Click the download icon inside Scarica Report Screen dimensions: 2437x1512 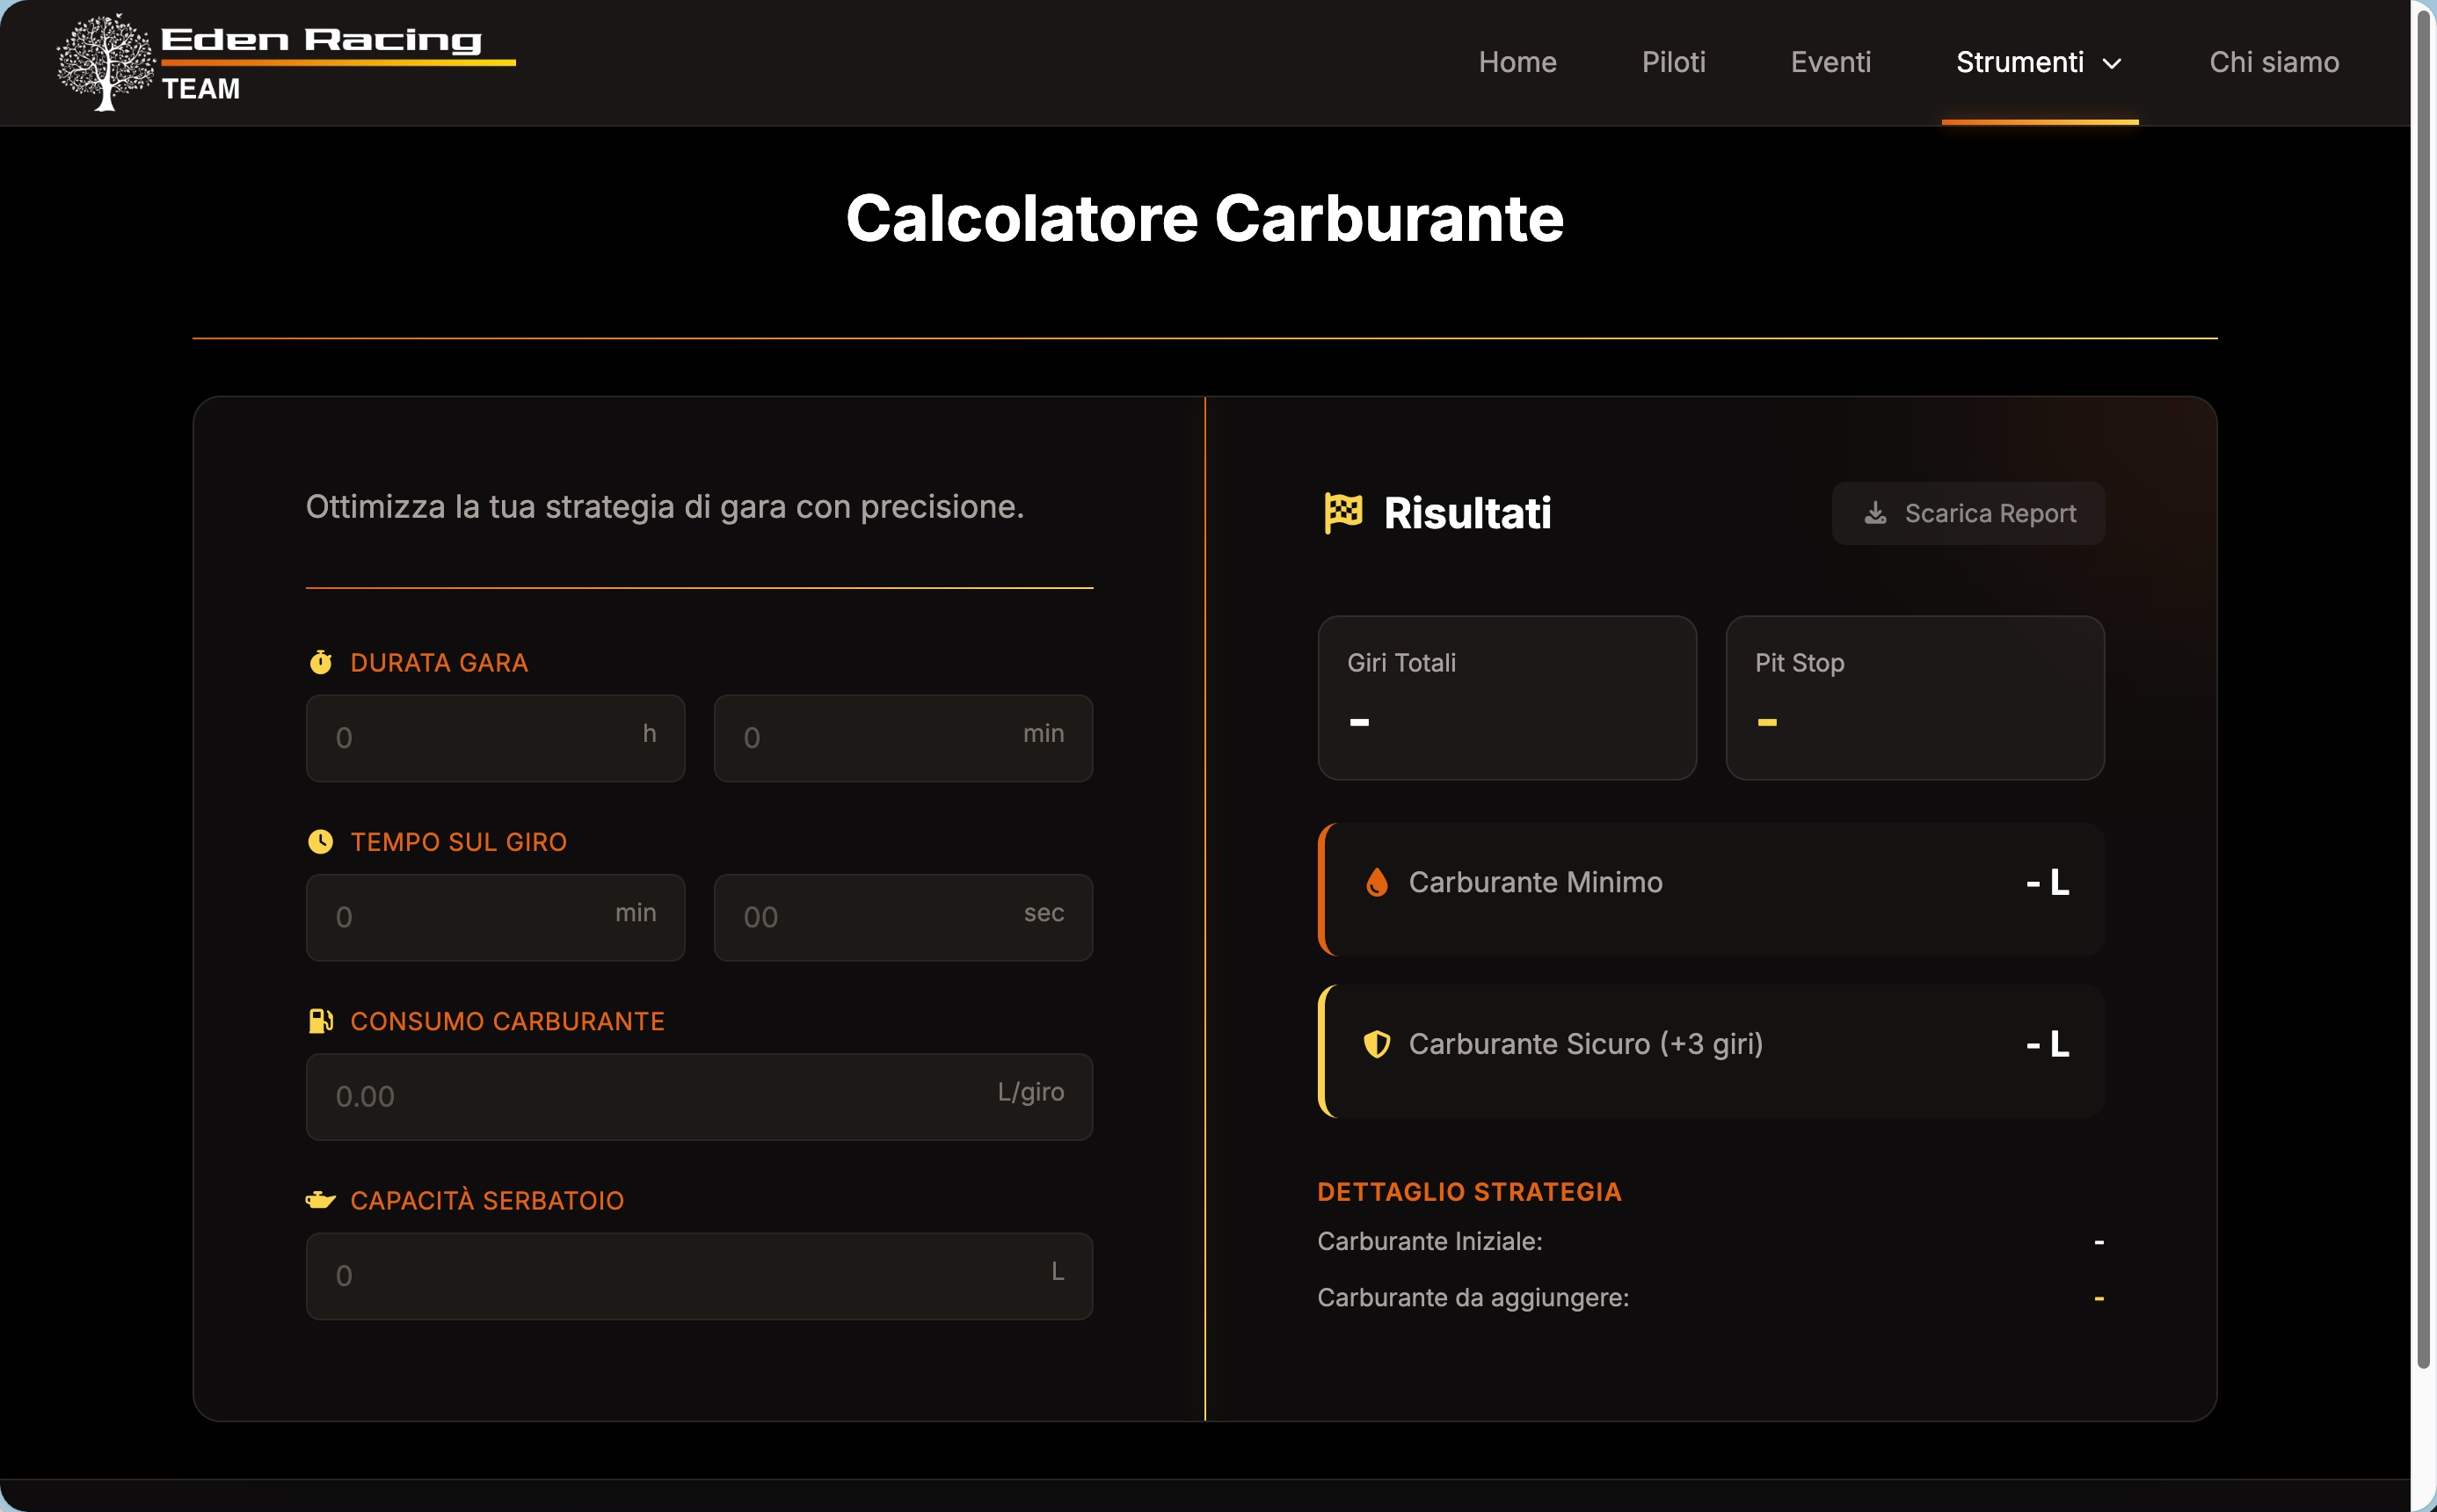[x=1876, y=512]
